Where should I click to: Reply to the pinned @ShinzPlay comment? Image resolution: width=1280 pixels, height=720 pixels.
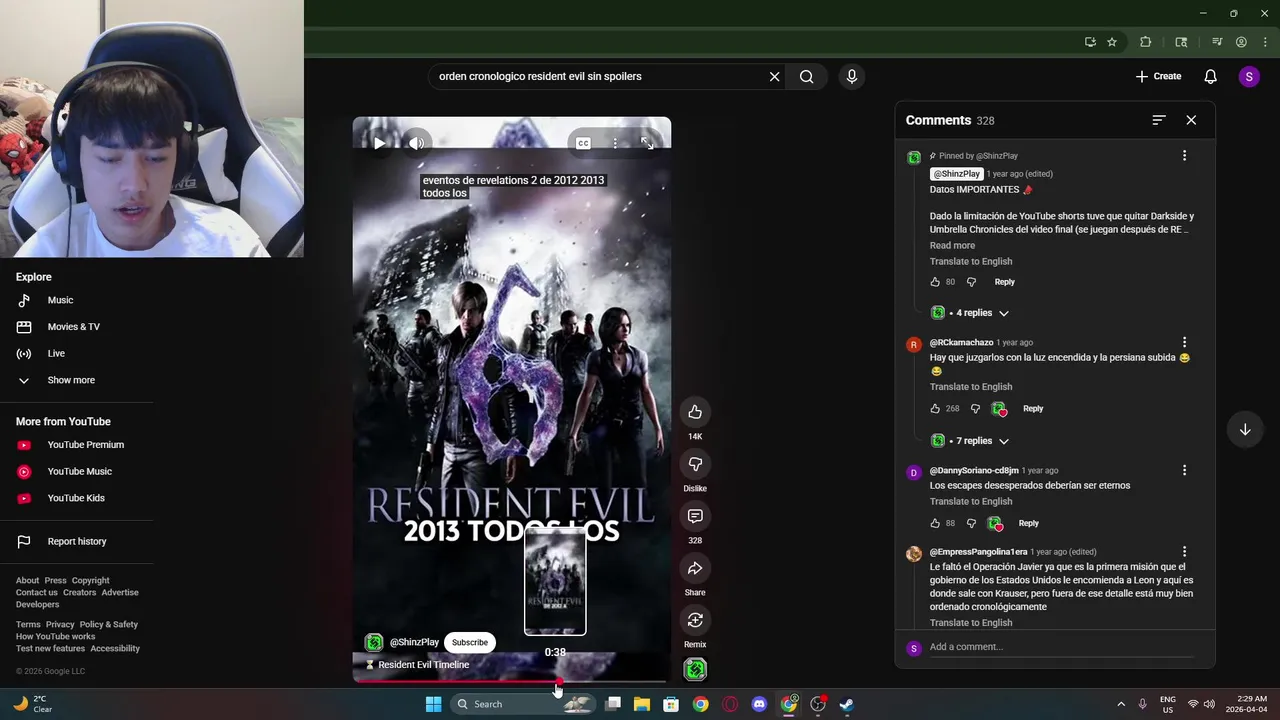click(1004, 282)
